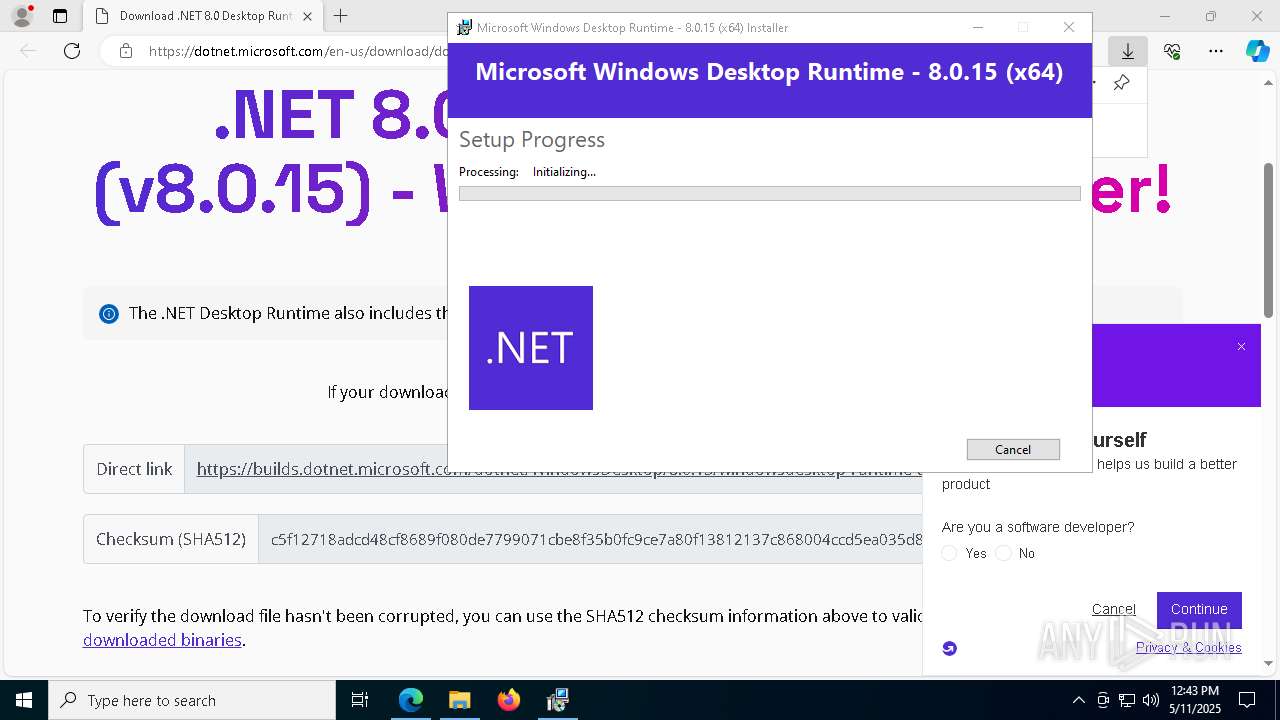Open the tab actions menu icon
Screen dimensions: 1280x720
pos(60,16)
